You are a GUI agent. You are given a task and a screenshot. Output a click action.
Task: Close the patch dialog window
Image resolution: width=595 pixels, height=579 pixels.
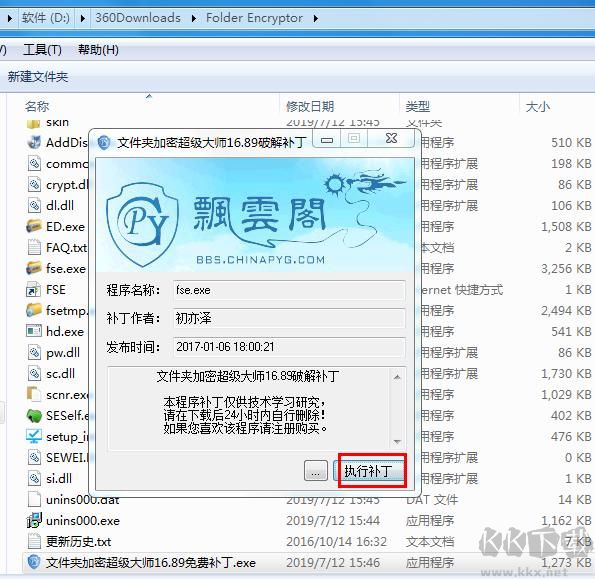coord(391,138)
